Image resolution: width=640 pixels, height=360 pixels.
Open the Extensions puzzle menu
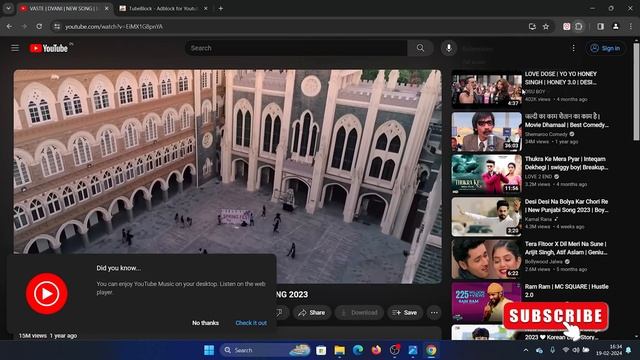point(579,27)
